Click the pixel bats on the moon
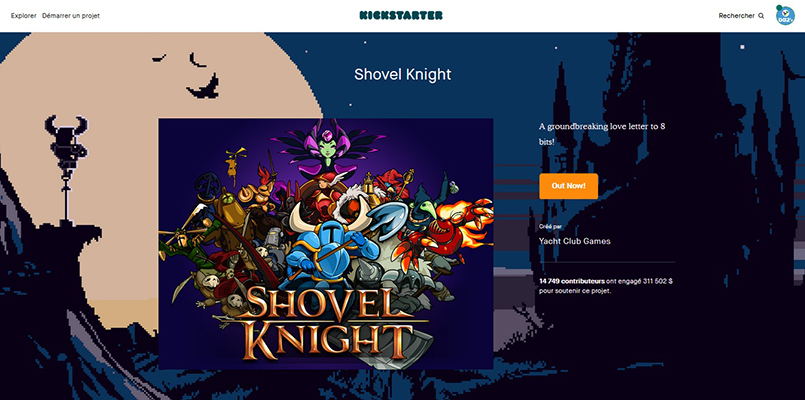 [190, 74]
